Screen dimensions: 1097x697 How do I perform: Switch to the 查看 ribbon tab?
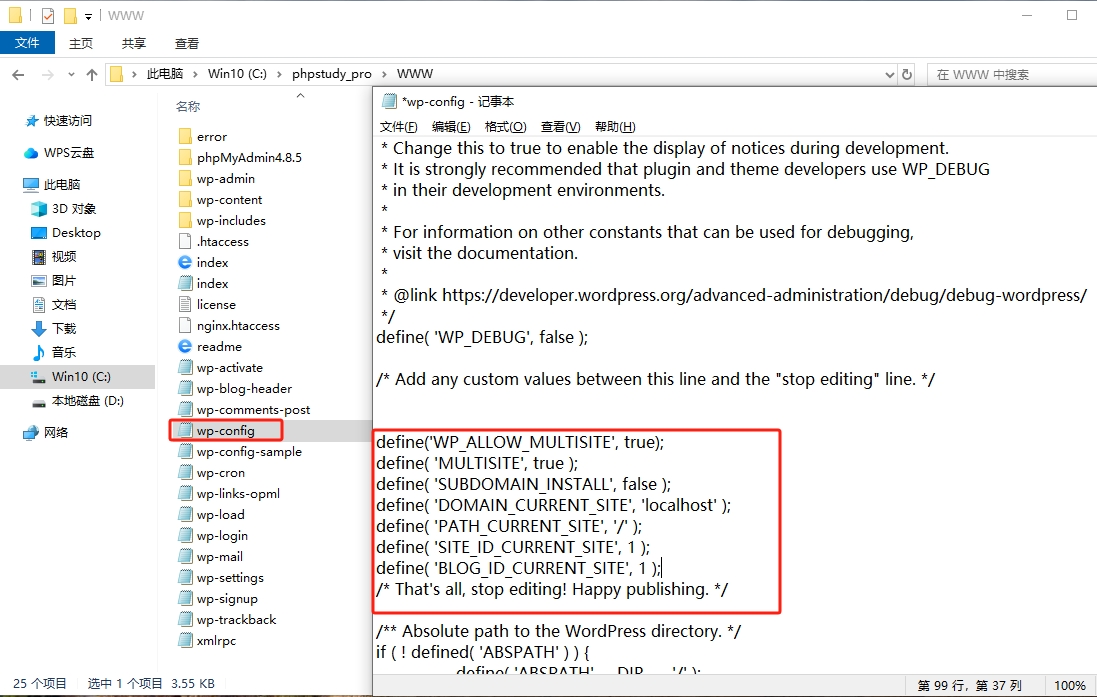(x=187, y=43)
